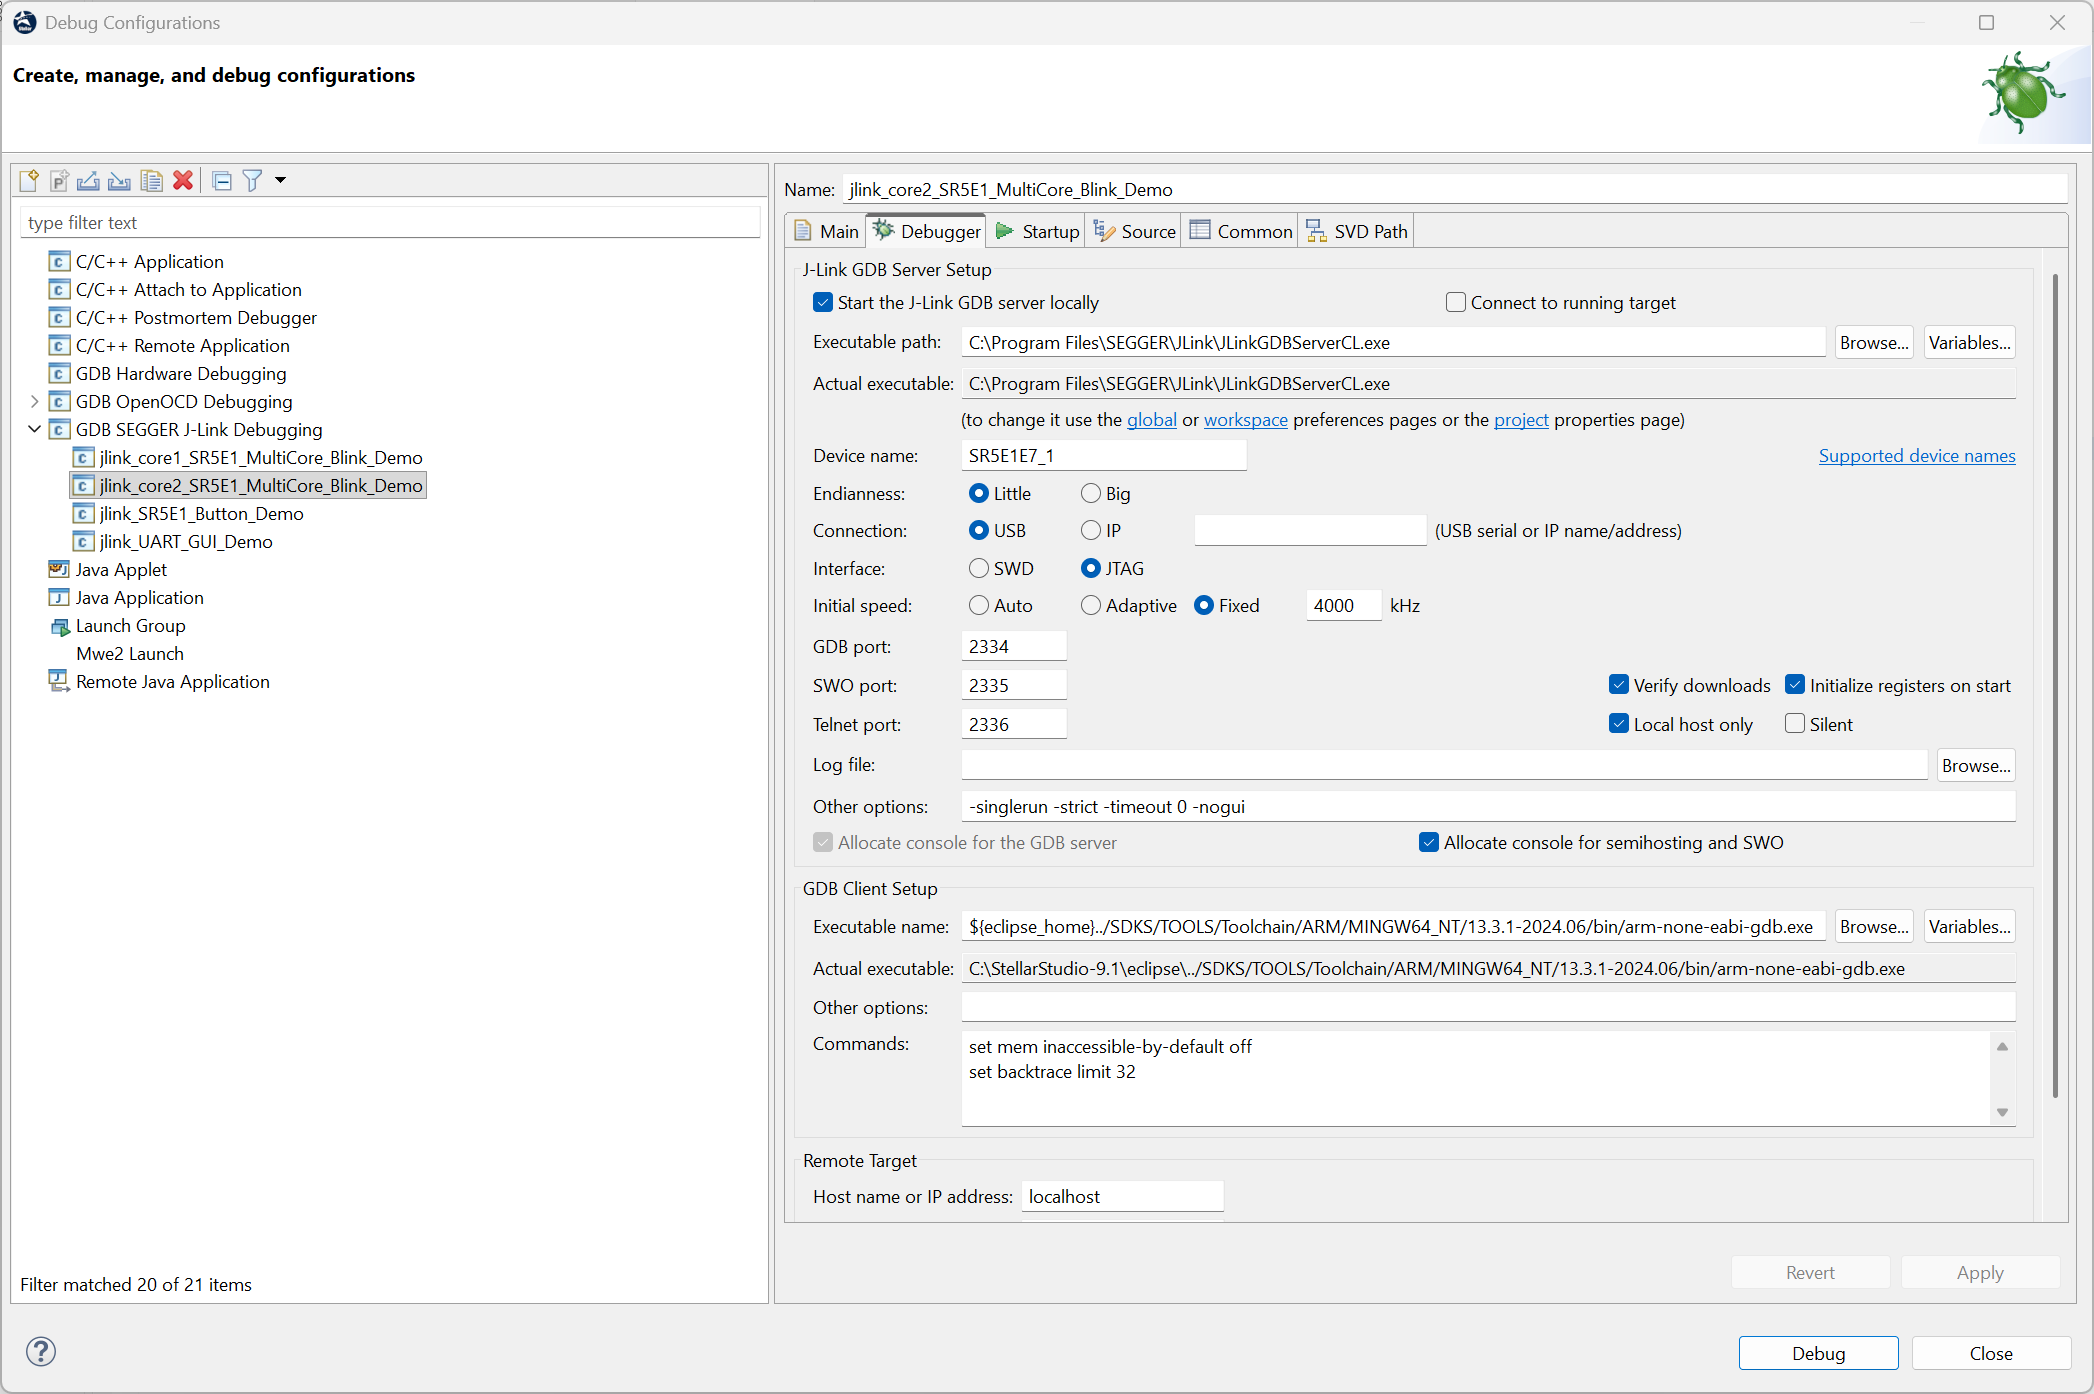The height and width of the screenshot is (1394, 2094).
Task: Switch to the SVD Path tab
Action: tap(1357, 232)
